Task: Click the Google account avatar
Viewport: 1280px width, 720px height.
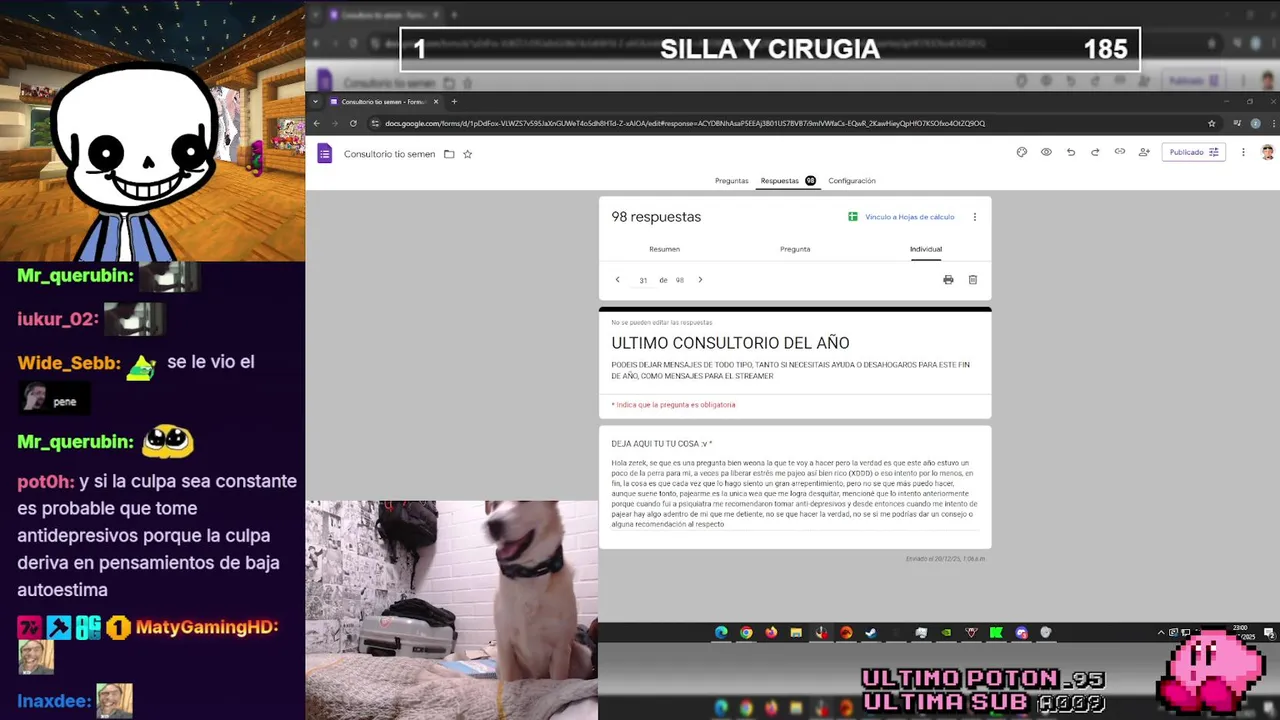Action: pos(1267,152)
